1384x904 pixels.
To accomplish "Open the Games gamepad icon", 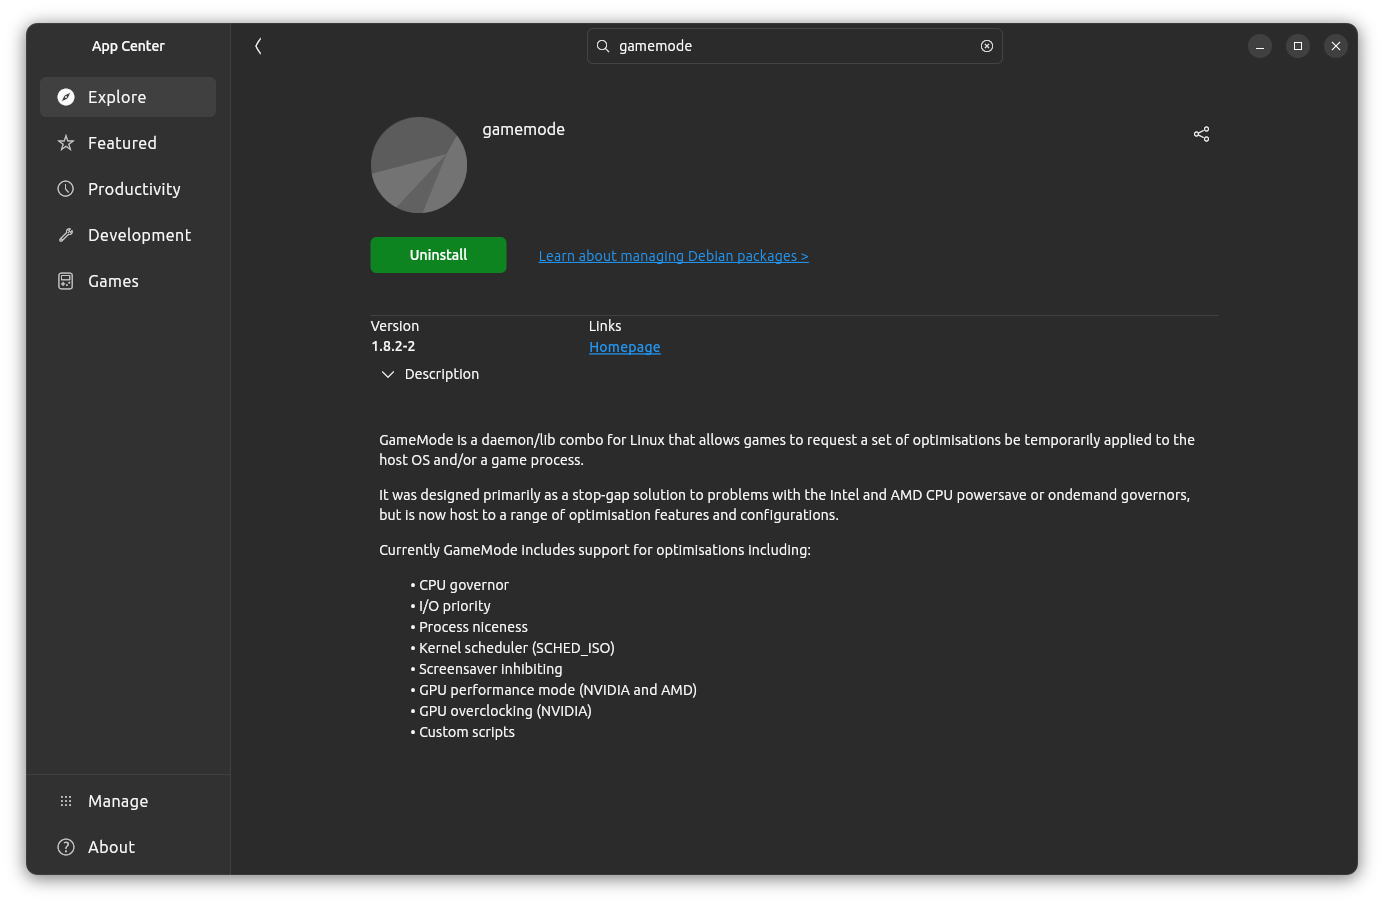I will (65, 280).
